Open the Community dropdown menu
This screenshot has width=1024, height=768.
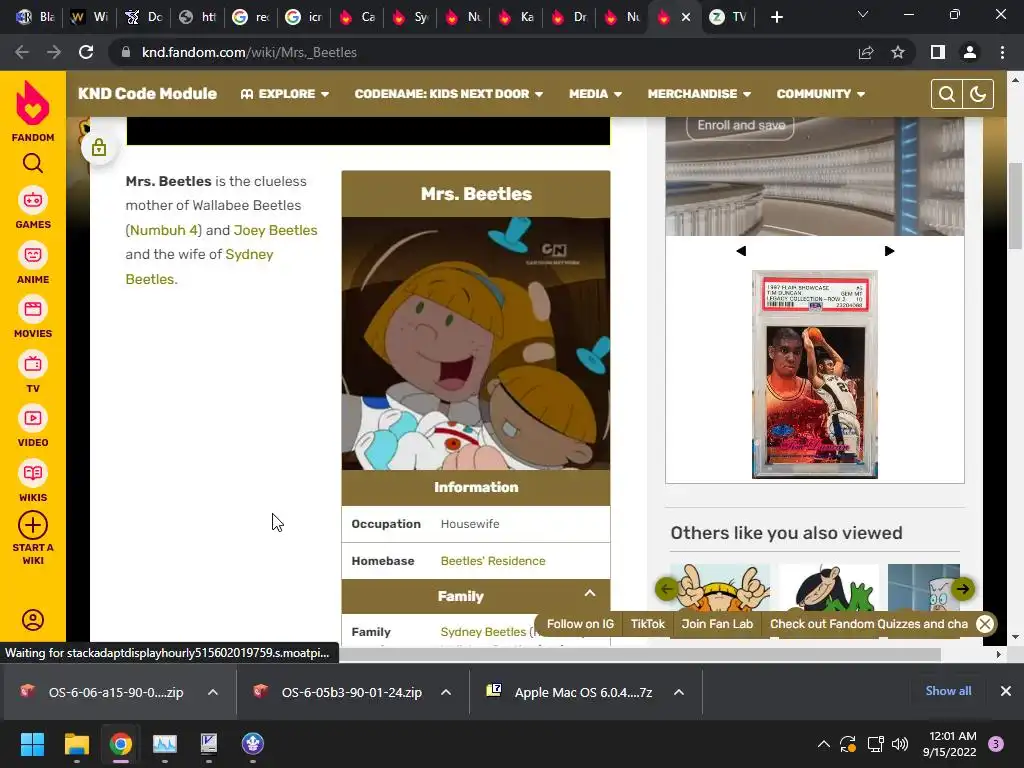(820, 94)
